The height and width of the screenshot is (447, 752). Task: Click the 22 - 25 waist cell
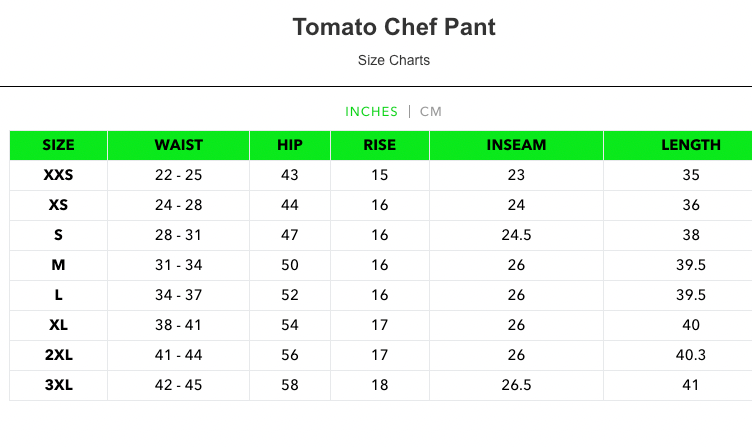(x=179, y=175)
